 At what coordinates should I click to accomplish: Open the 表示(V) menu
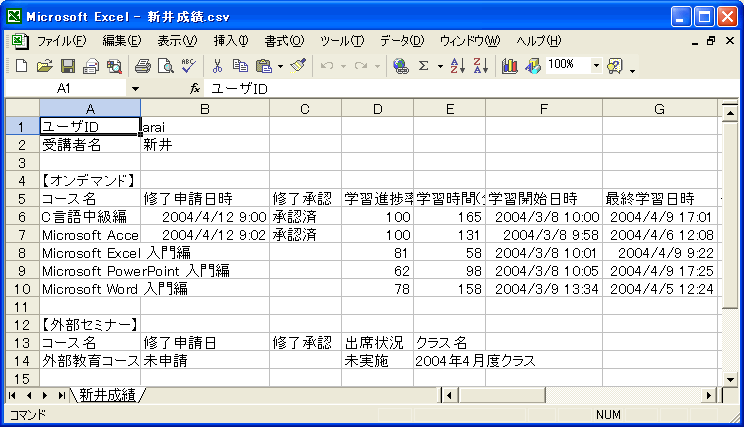click(x=177, y=41)
